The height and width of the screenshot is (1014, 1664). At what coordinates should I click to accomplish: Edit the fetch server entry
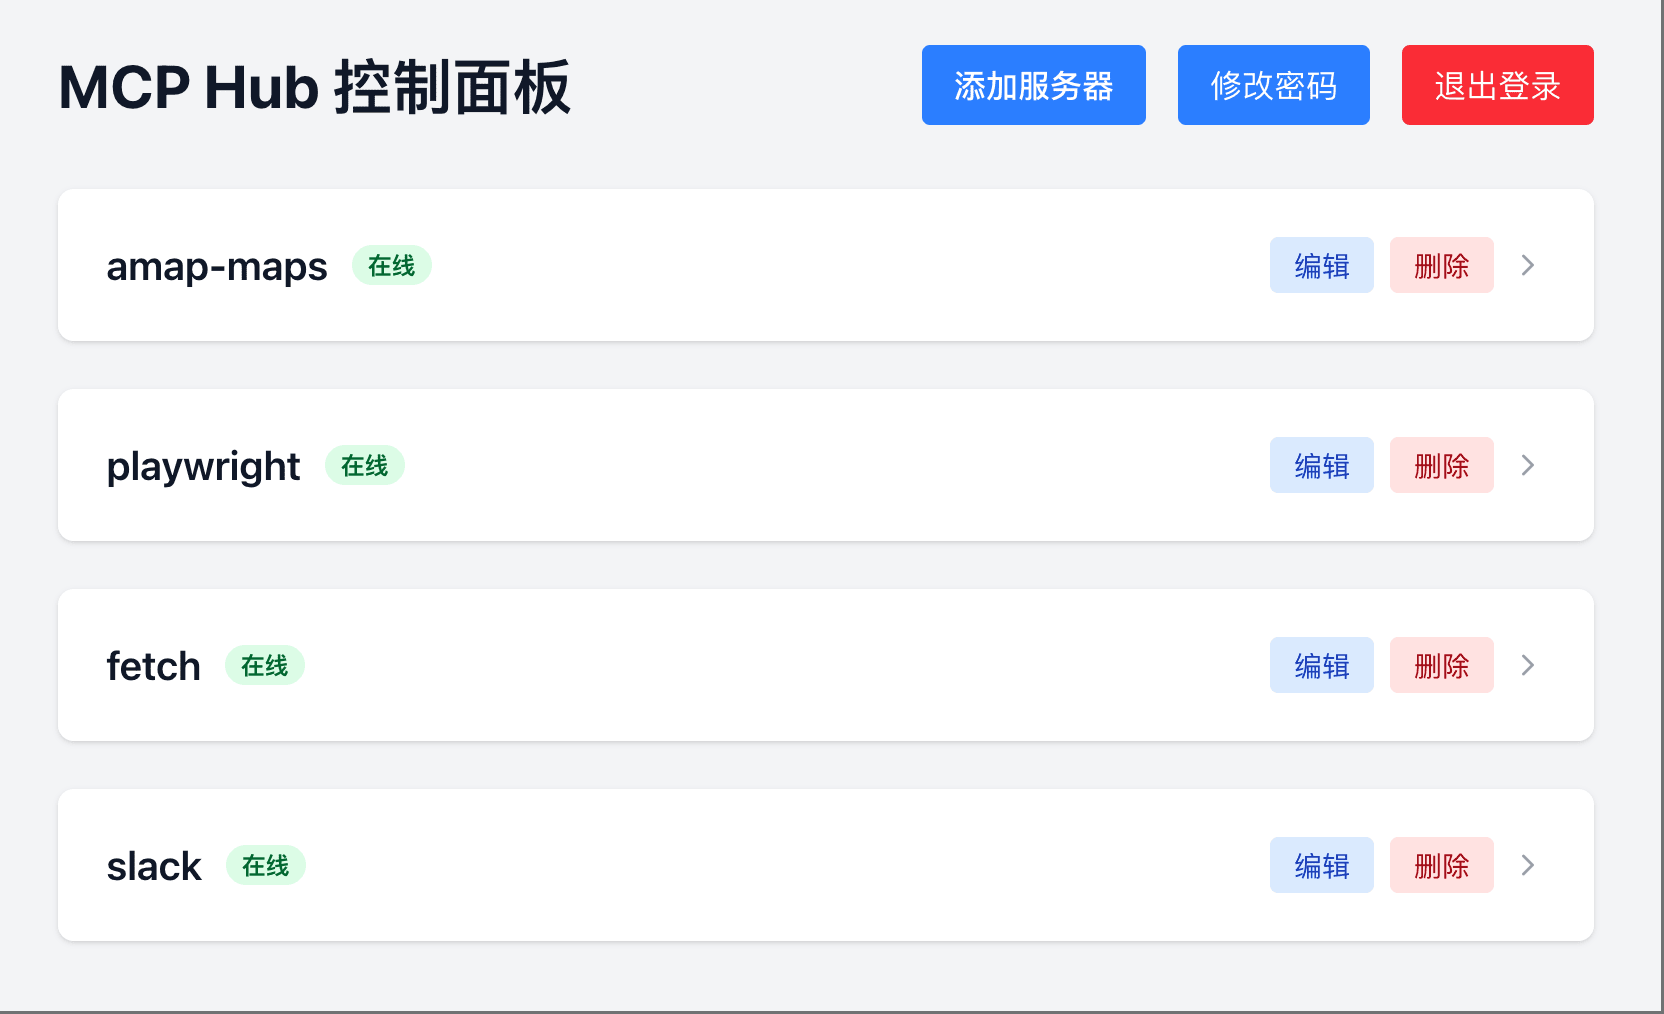pos(1321,665)
